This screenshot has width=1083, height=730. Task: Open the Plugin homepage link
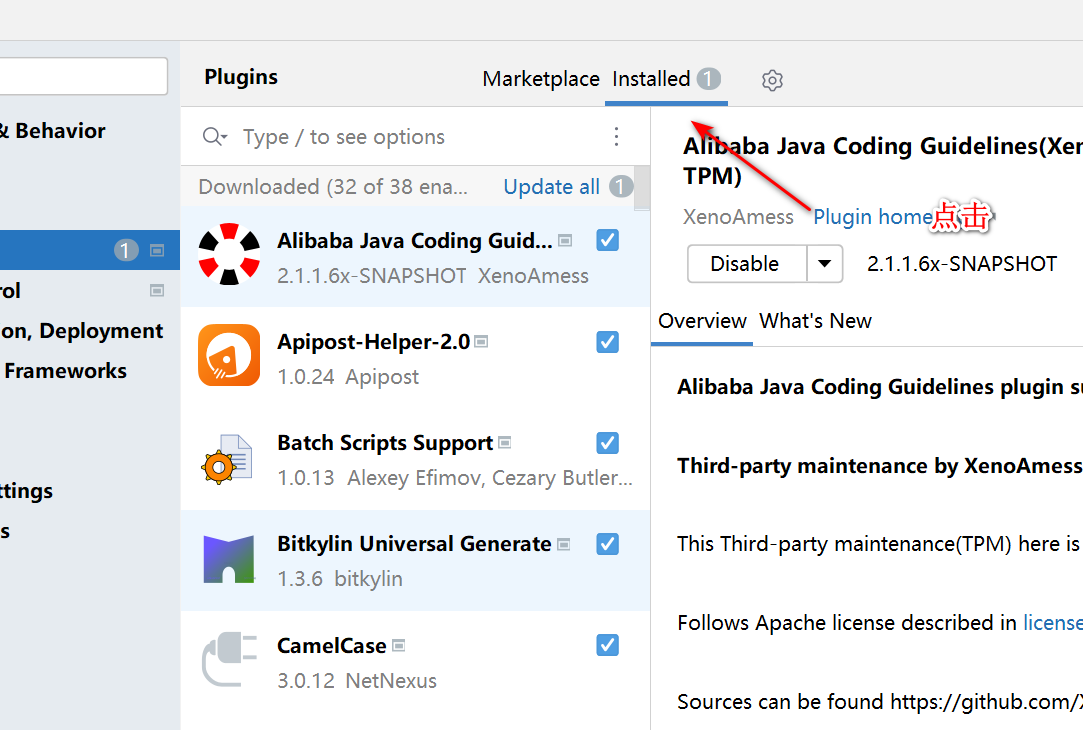point(872,217)
